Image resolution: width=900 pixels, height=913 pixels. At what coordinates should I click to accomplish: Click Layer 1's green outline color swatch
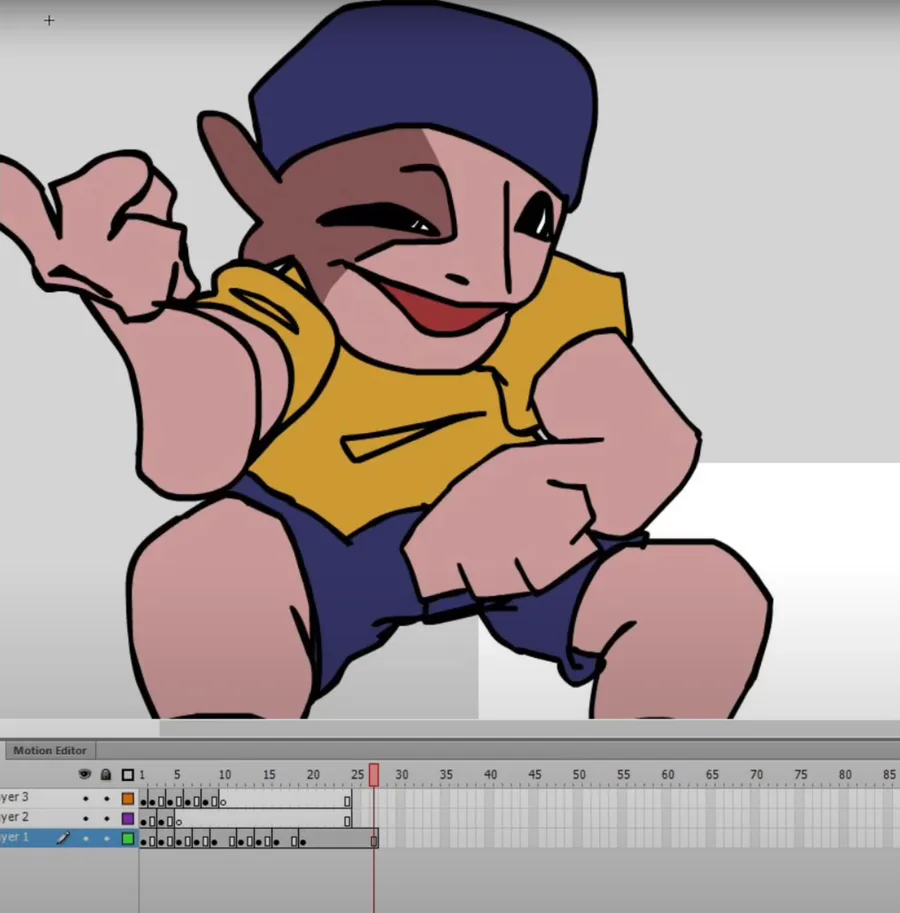point(127,838)
